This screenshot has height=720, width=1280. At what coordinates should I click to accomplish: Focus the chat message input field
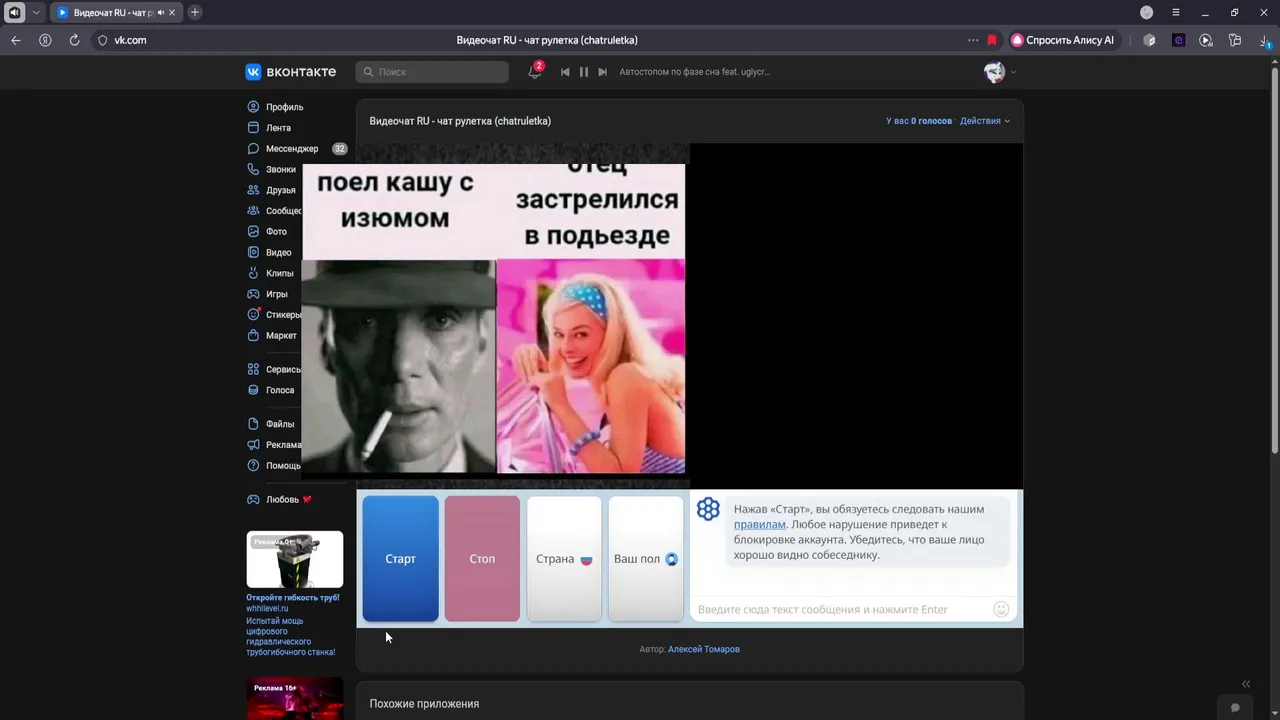tap(838, 610)
